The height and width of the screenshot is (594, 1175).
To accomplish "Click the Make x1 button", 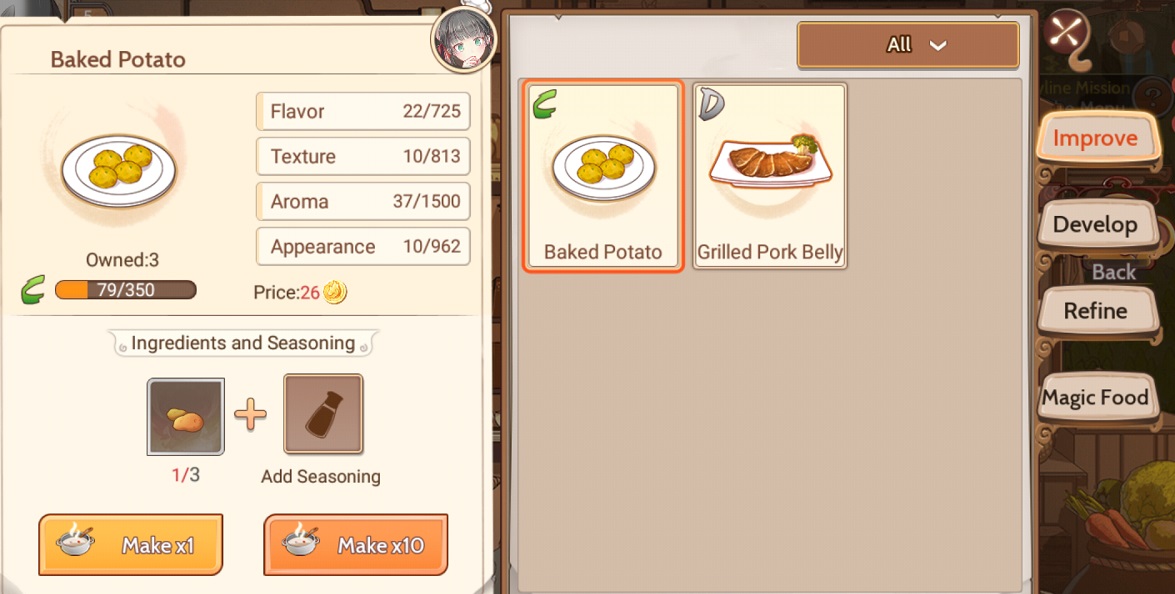I will 130,545.
